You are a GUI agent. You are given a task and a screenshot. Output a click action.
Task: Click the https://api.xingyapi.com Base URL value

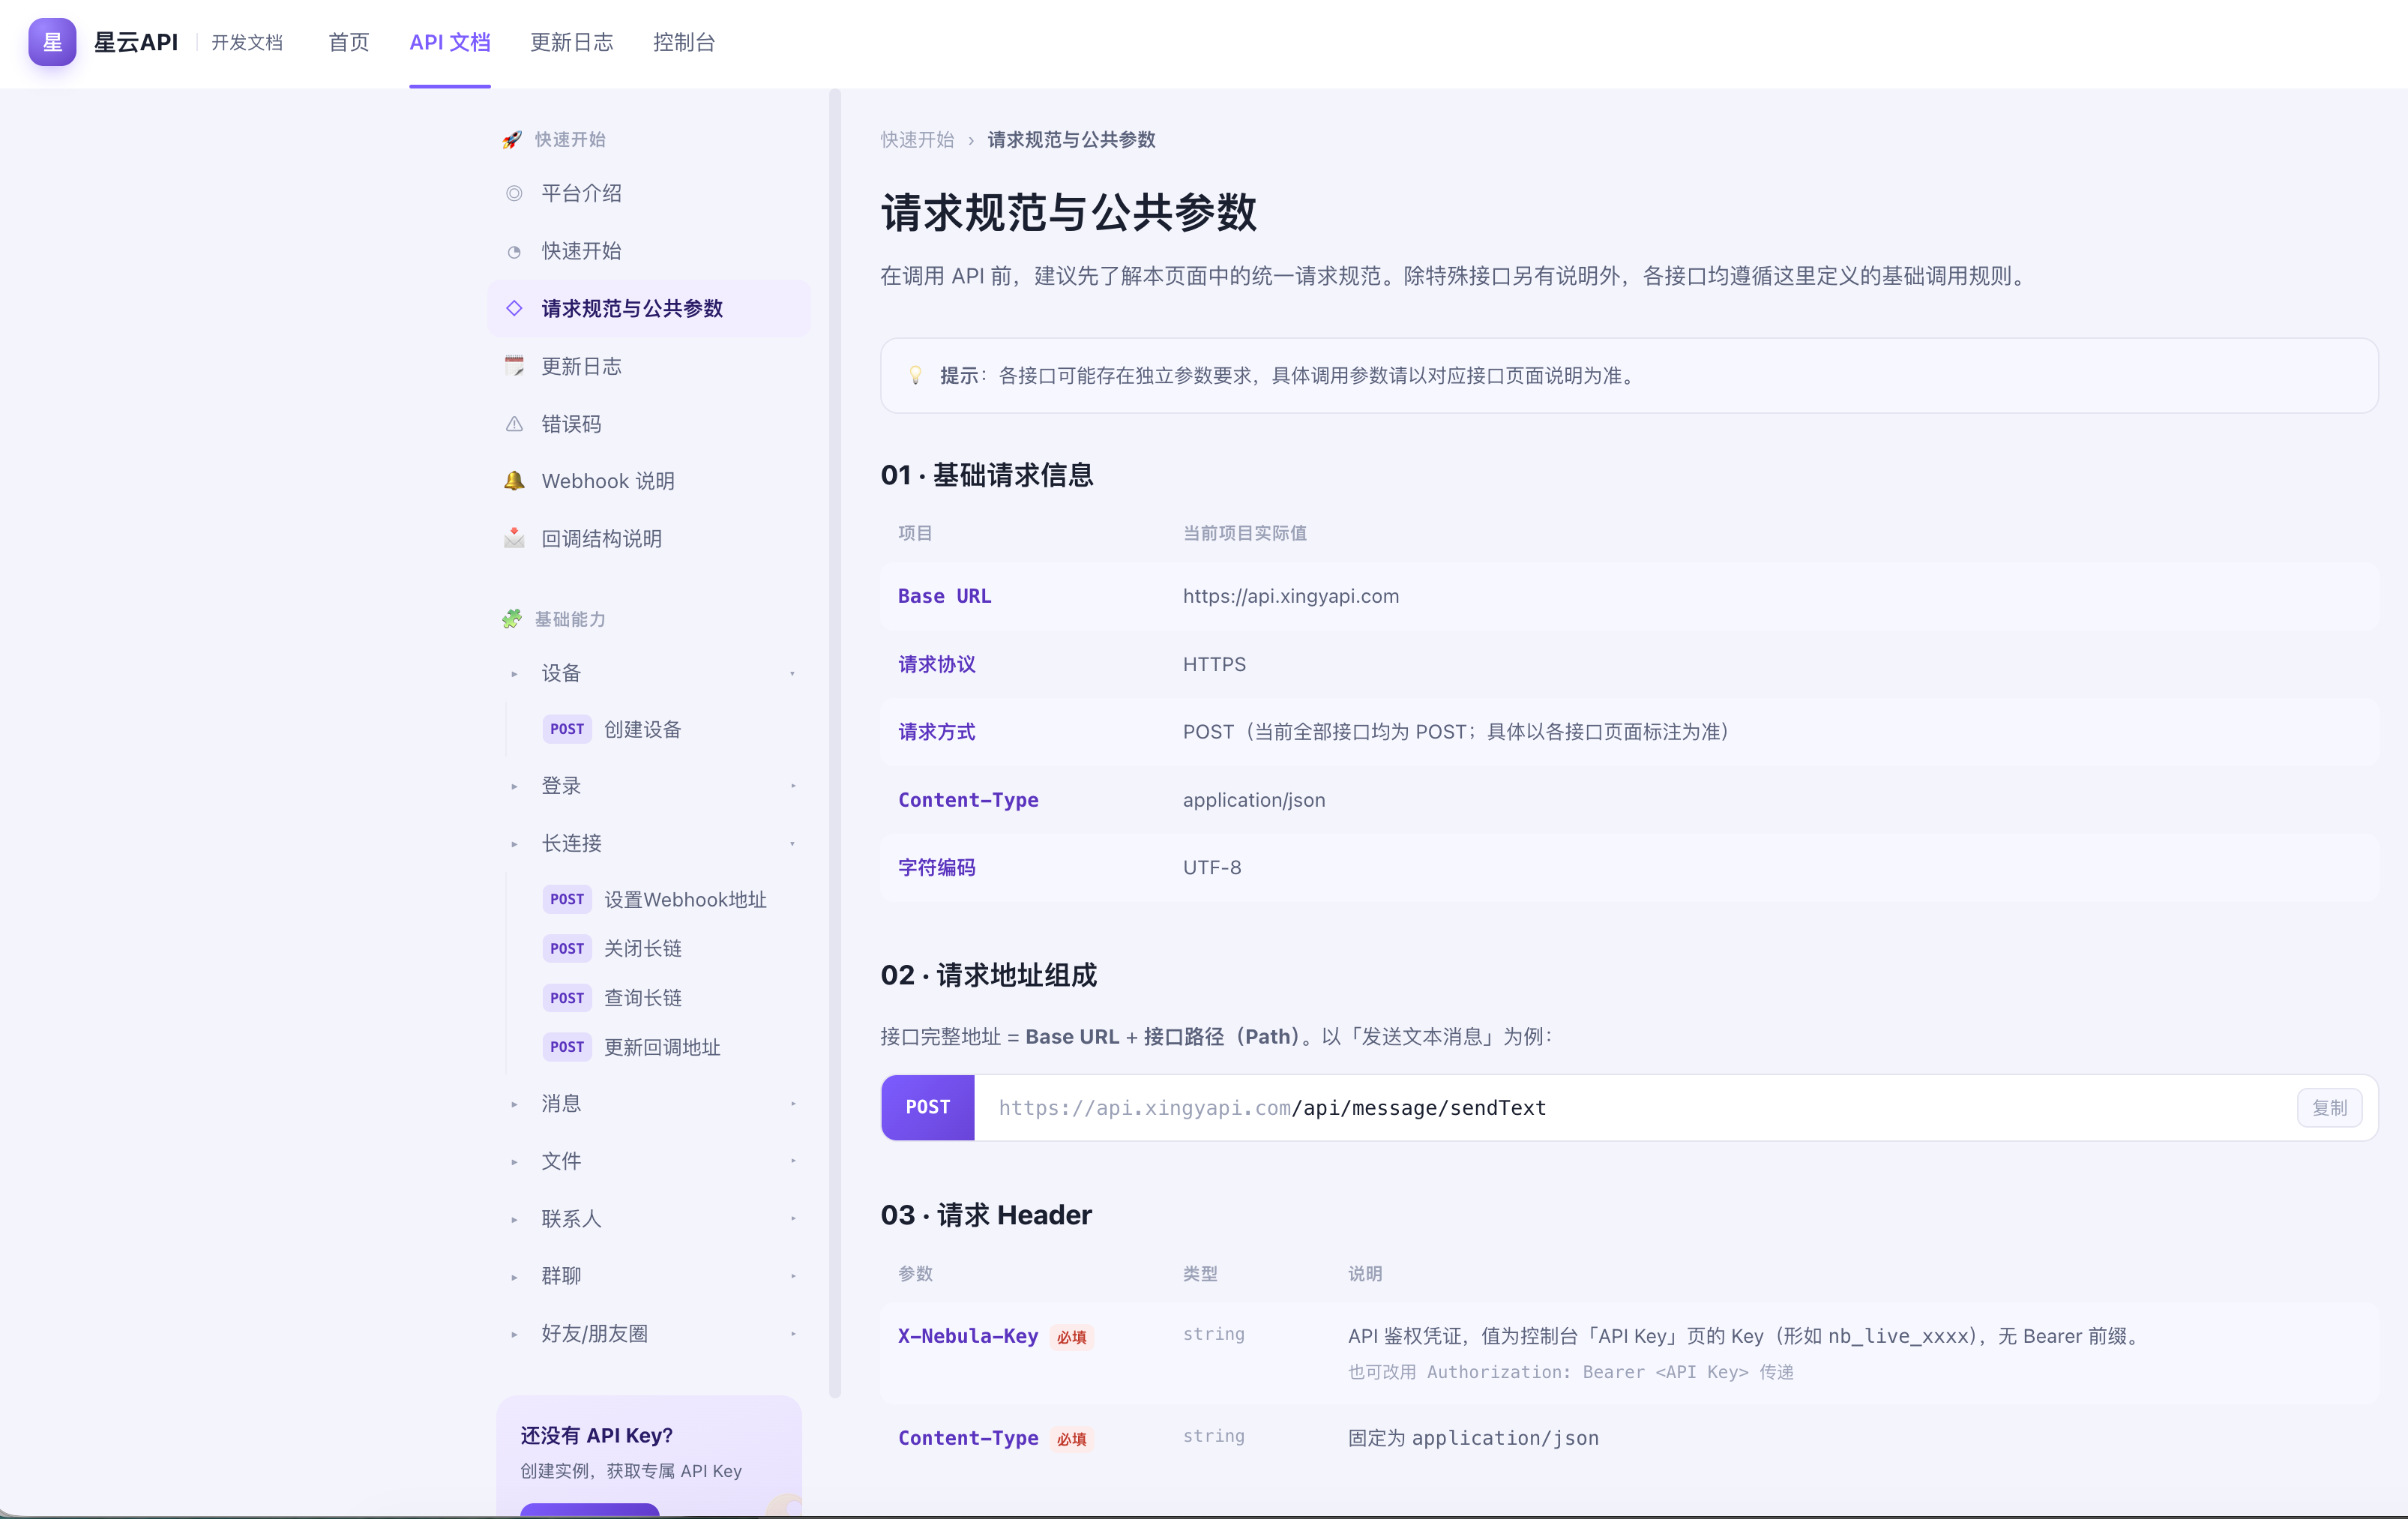[x=1291, y=596]
